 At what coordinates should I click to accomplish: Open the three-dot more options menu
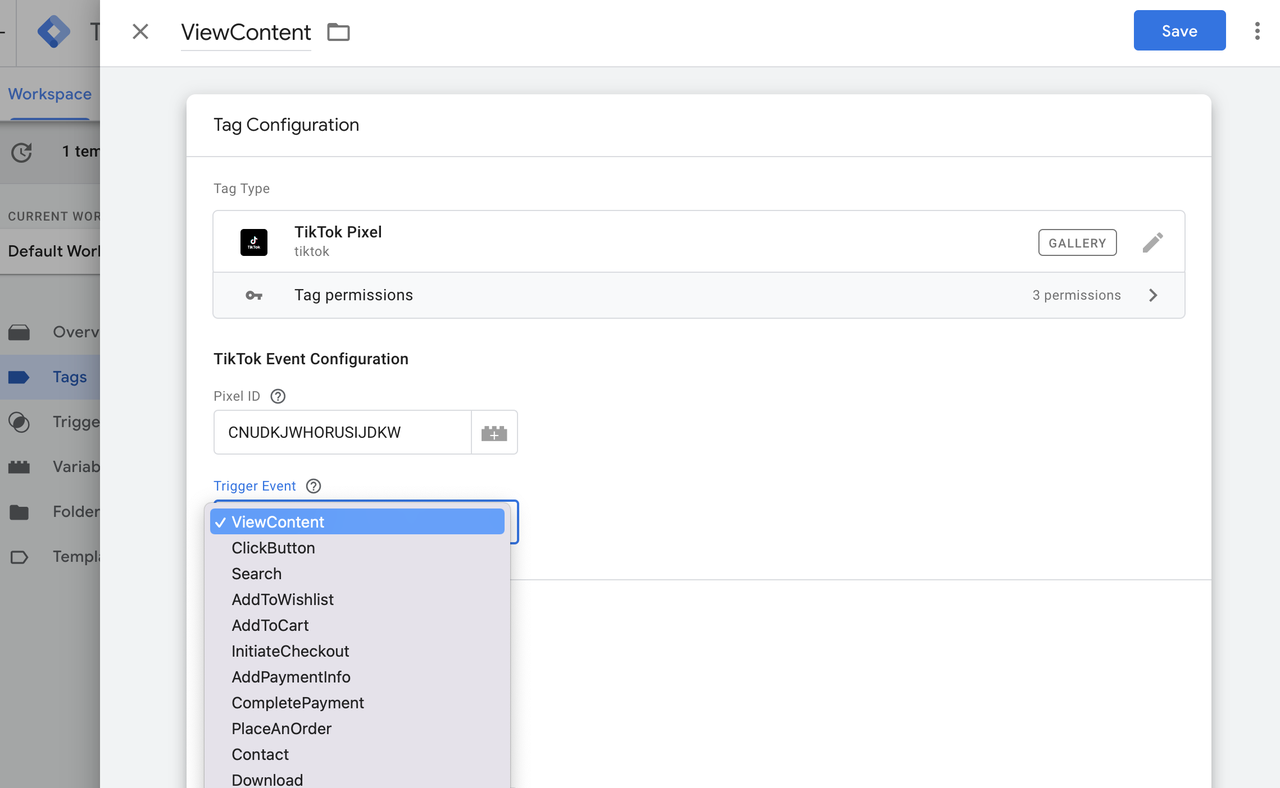pyautogui.click(x=1257, y=31)
